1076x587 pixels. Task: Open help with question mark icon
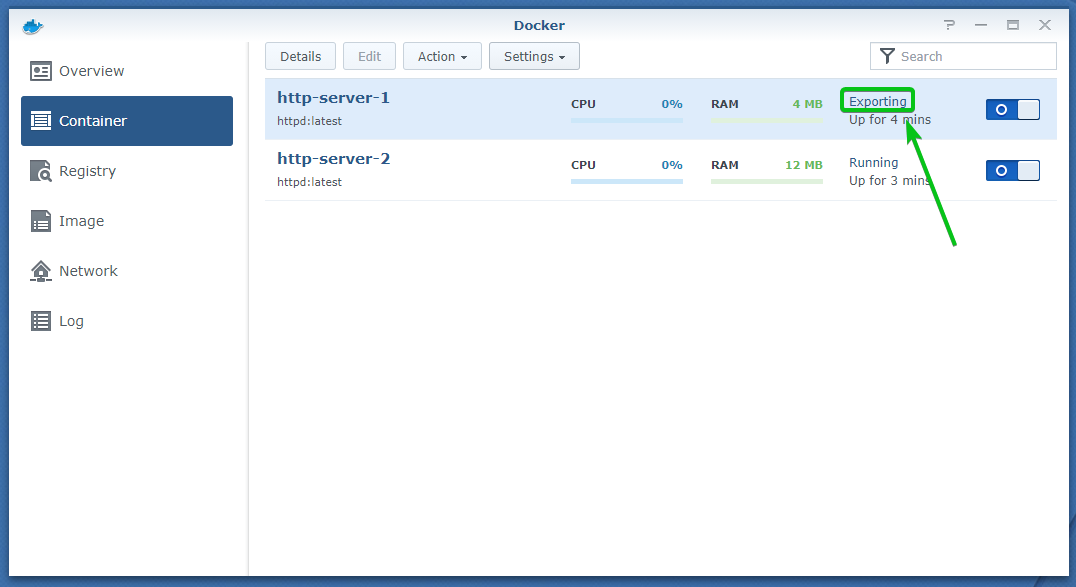pos(948,25)
